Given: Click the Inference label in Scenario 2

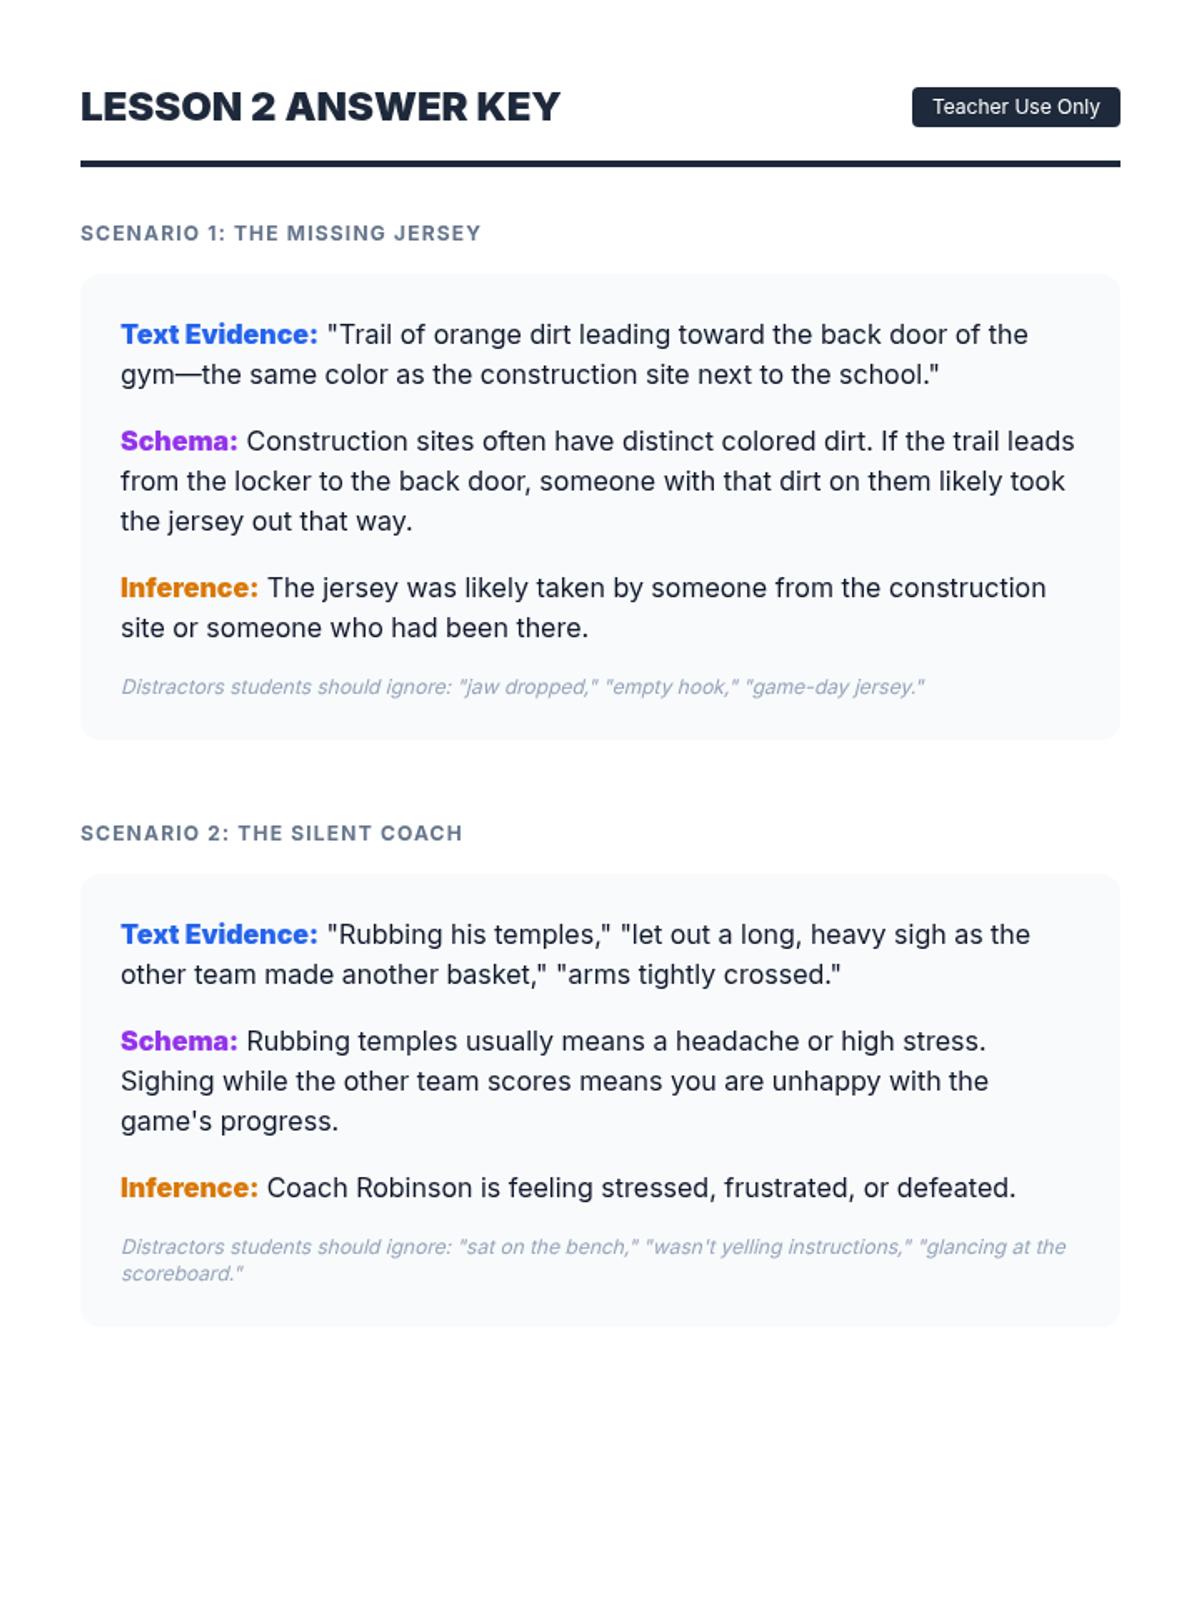Looking at the screenshot, I should point(189,1188).
